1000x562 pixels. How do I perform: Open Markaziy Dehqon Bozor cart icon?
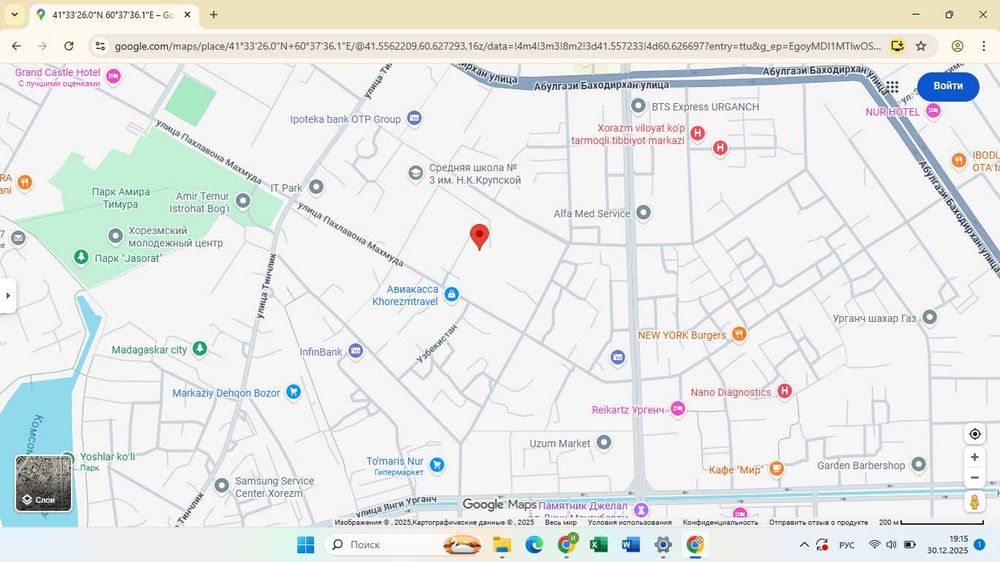(x=293, y=392)
